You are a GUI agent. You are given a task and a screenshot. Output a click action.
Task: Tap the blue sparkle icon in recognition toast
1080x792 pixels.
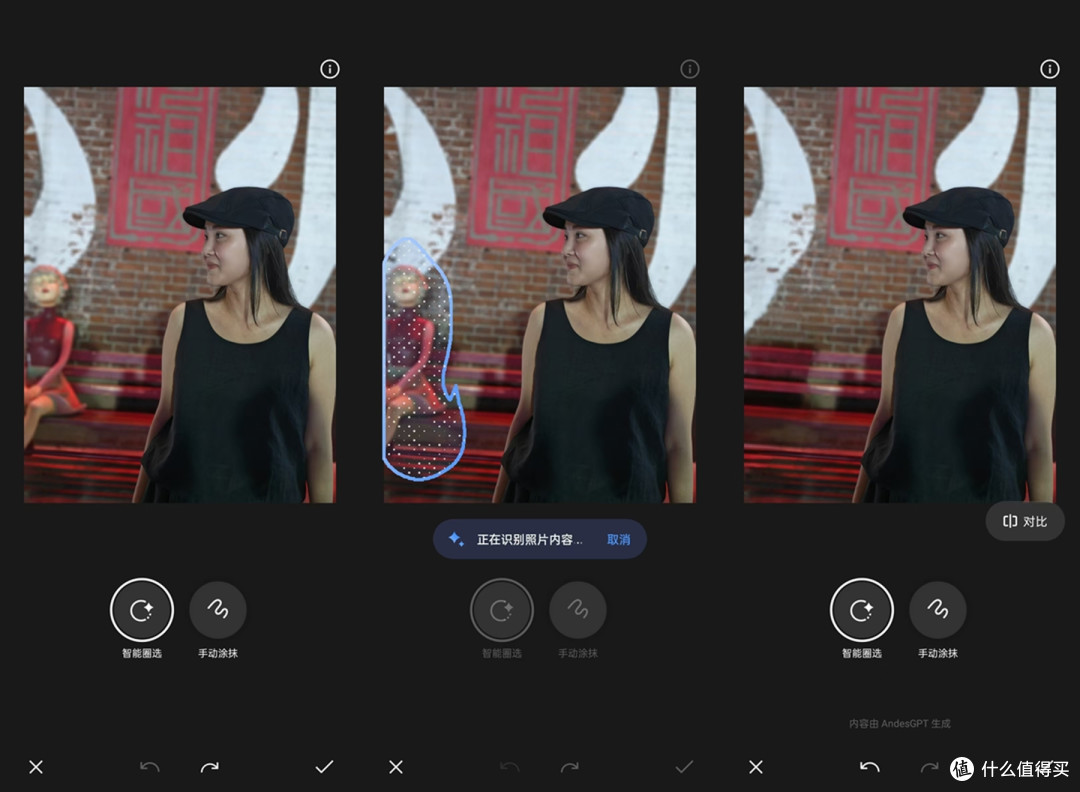point(456,539)
